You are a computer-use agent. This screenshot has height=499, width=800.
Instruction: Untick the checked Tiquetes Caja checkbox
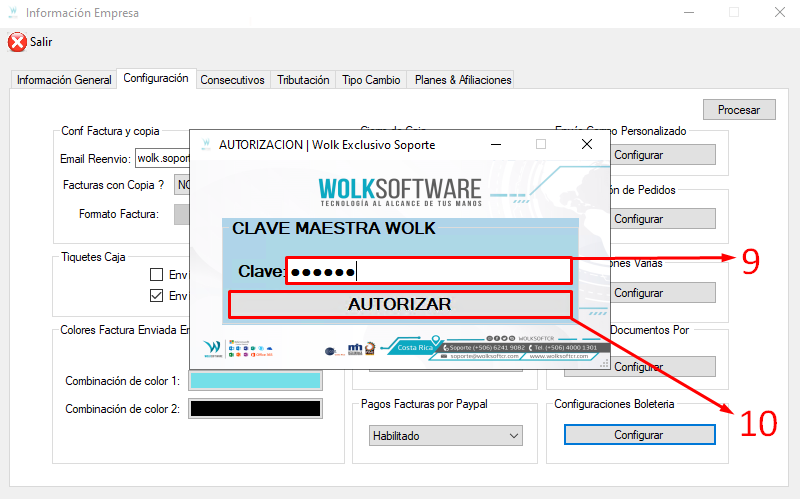[x=156, y=296]
